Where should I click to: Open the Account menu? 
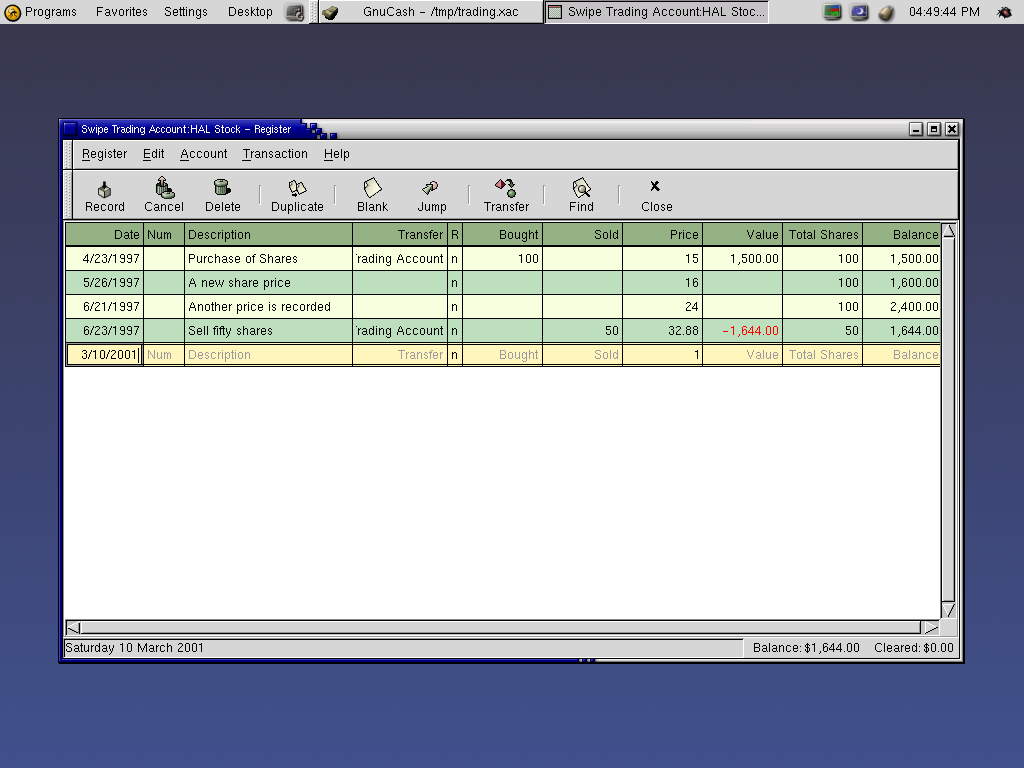click(204, 154)
